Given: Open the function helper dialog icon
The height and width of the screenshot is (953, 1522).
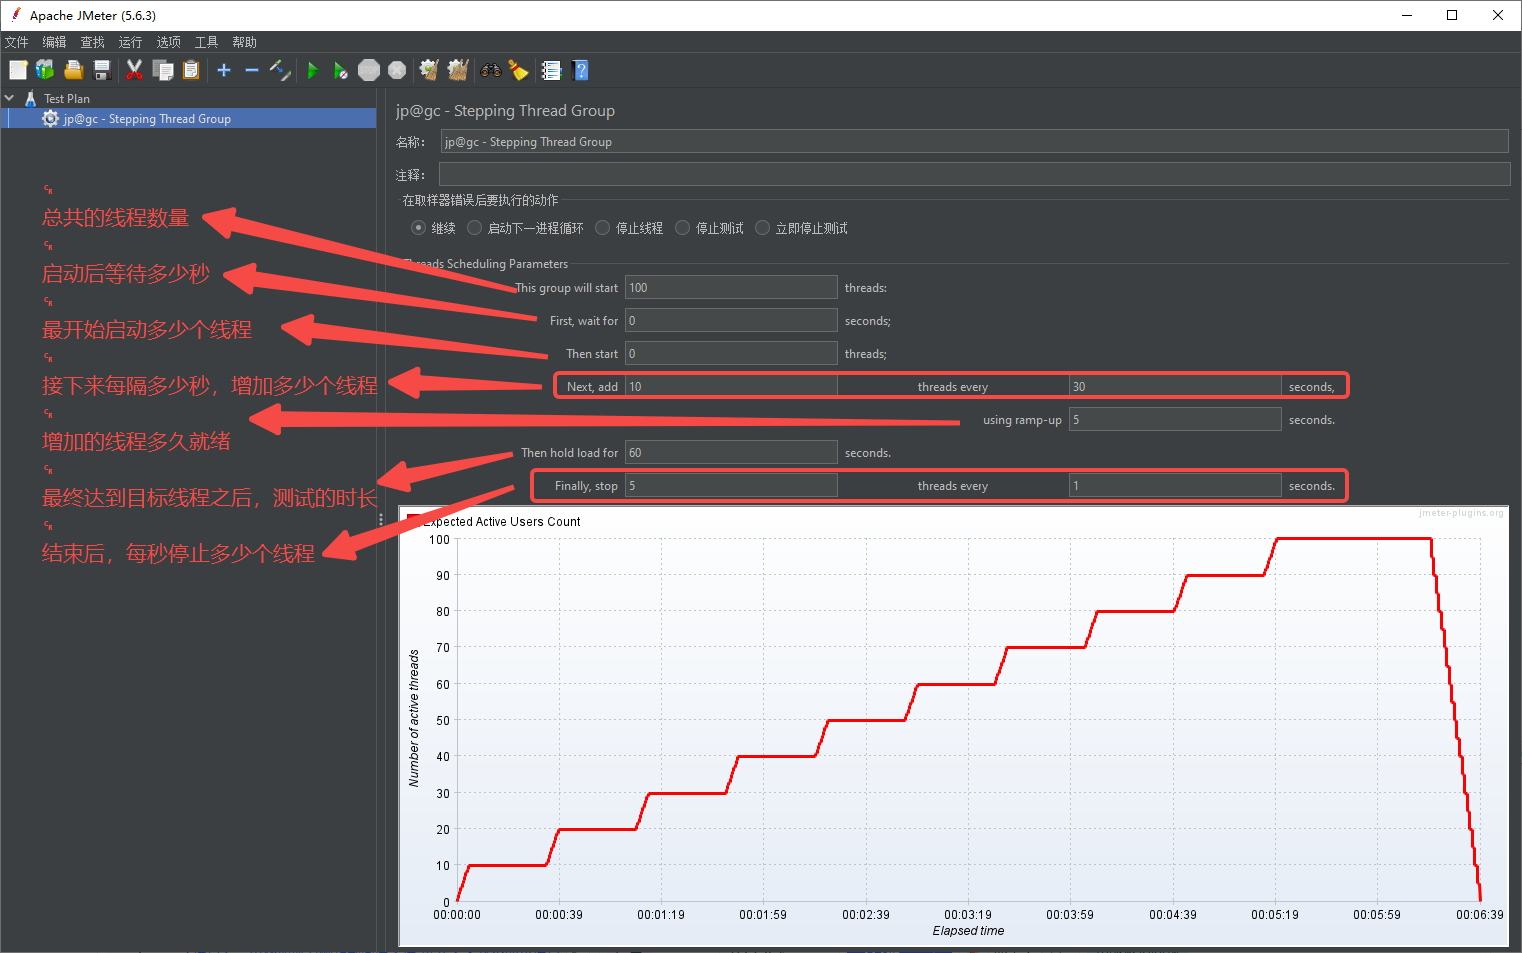Looking at the screenshot, I should [551, 70].
